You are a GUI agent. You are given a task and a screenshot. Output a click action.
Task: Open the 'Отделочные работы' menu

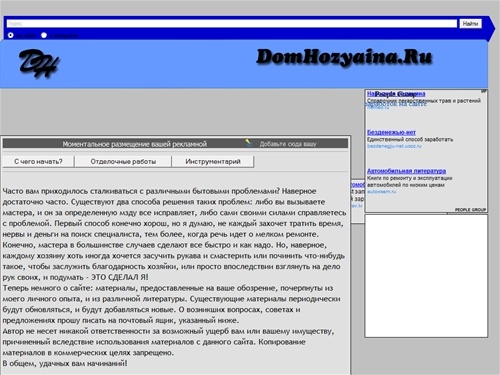[123, 162]
